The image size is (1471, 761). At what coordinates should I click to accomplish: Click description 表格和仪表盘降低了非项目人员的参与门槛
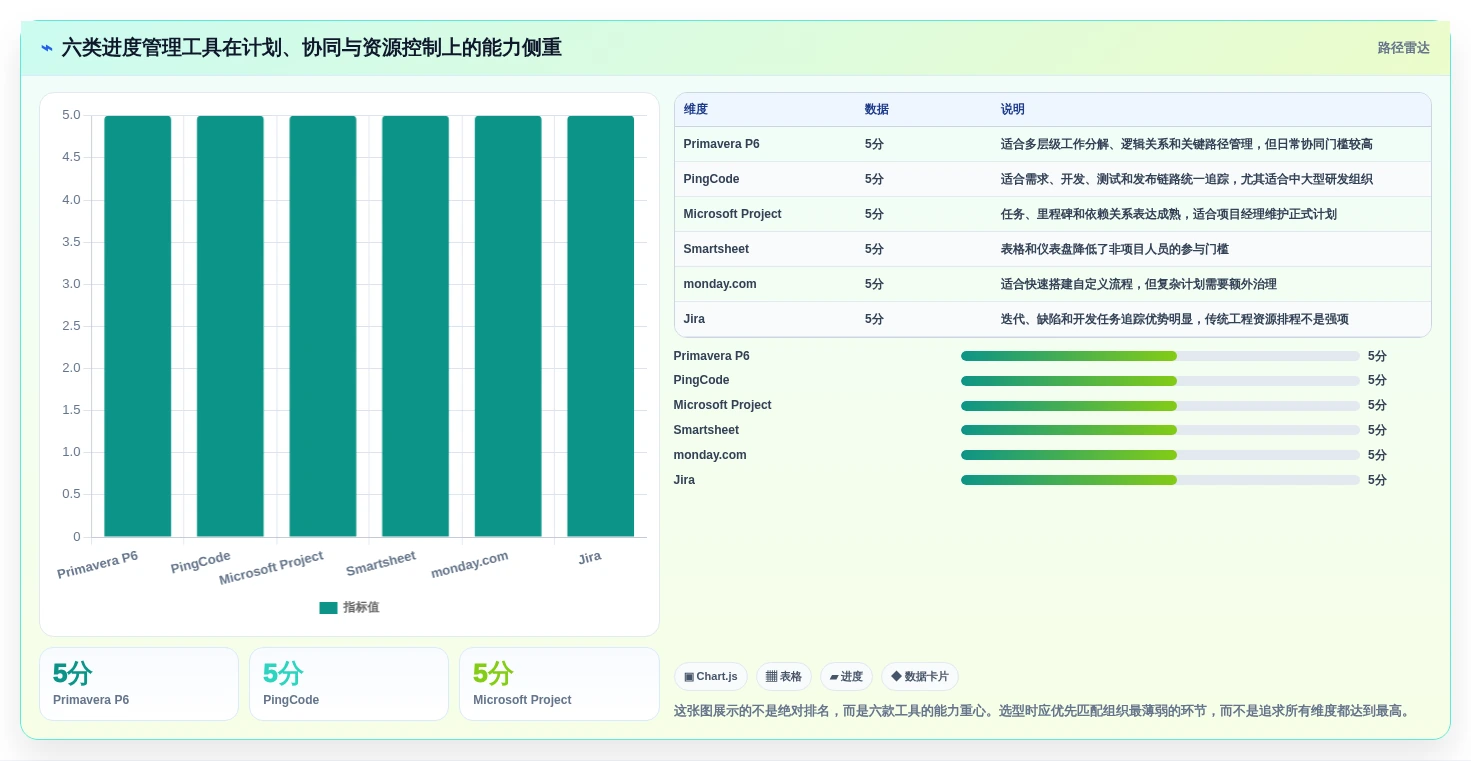coord(1115,249)
